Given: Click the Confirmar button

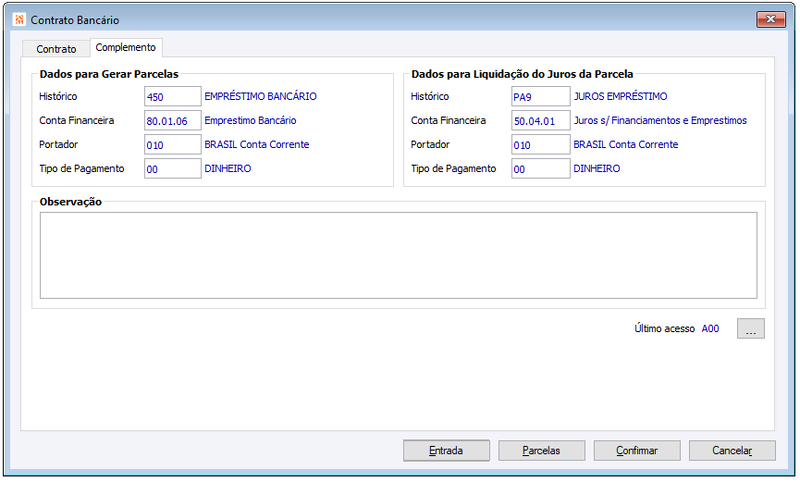Looking at the screenshot, I should pos(637,451).
